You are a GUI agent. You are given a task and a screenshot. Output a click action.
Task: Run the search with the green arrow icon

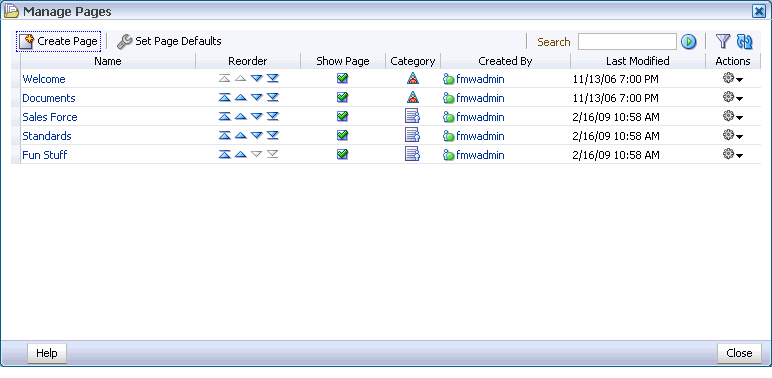[688, 42]
